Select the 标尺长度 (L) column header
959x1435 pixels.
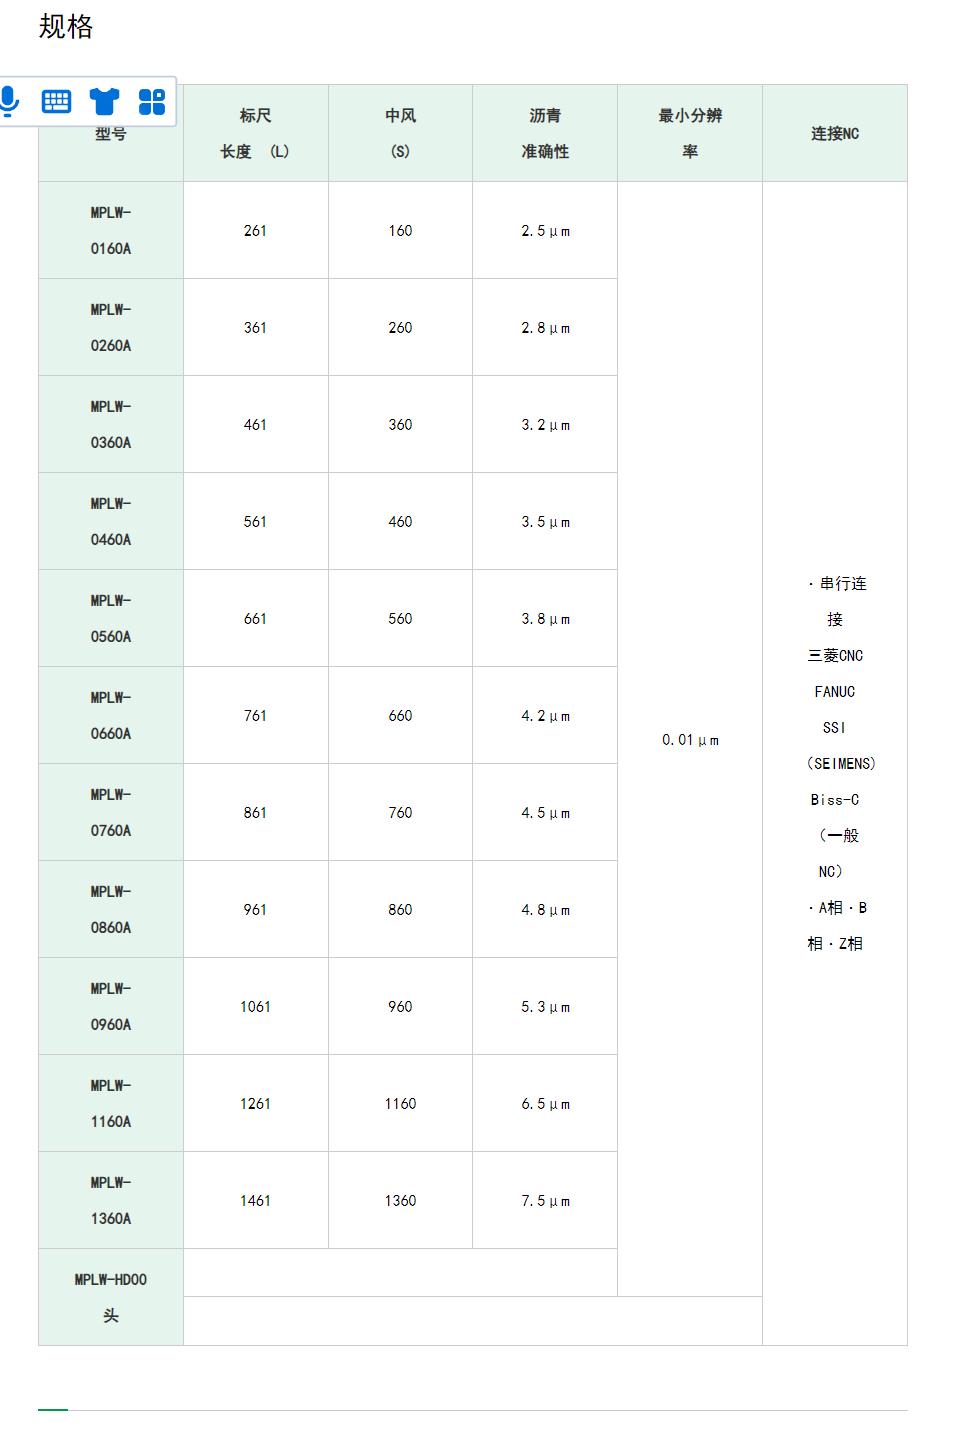255,133
